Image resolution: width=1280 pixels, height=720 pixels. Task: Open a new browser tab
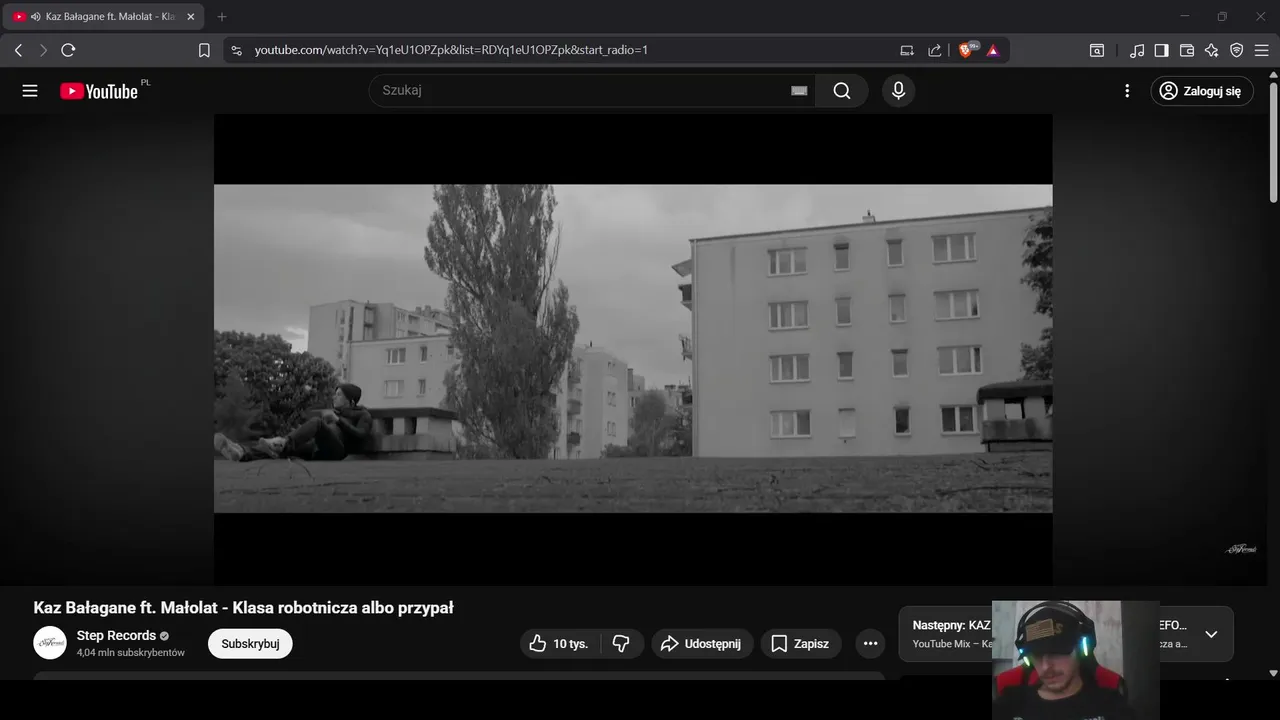[x=222, y=17]
